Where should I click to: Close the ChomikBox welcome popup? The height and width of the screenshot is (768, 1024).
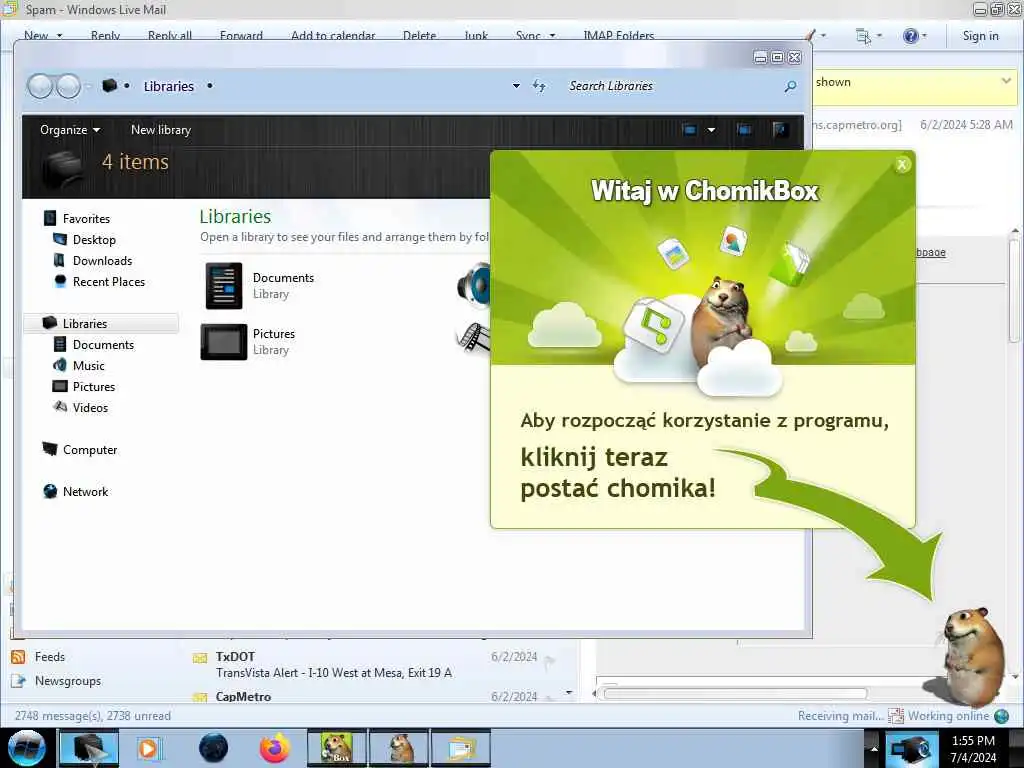902,165
